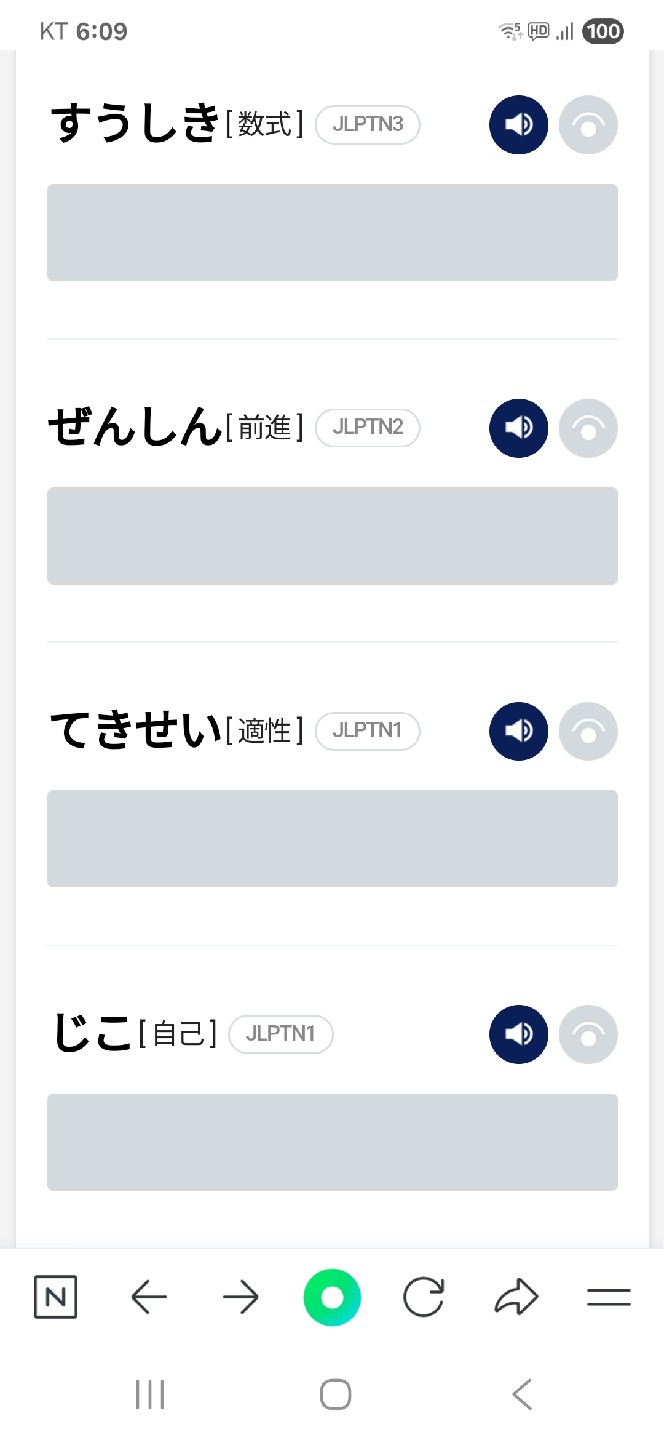
Task: Toggle gray pronunciation record button for てきせい
Action: pos(588,731)
